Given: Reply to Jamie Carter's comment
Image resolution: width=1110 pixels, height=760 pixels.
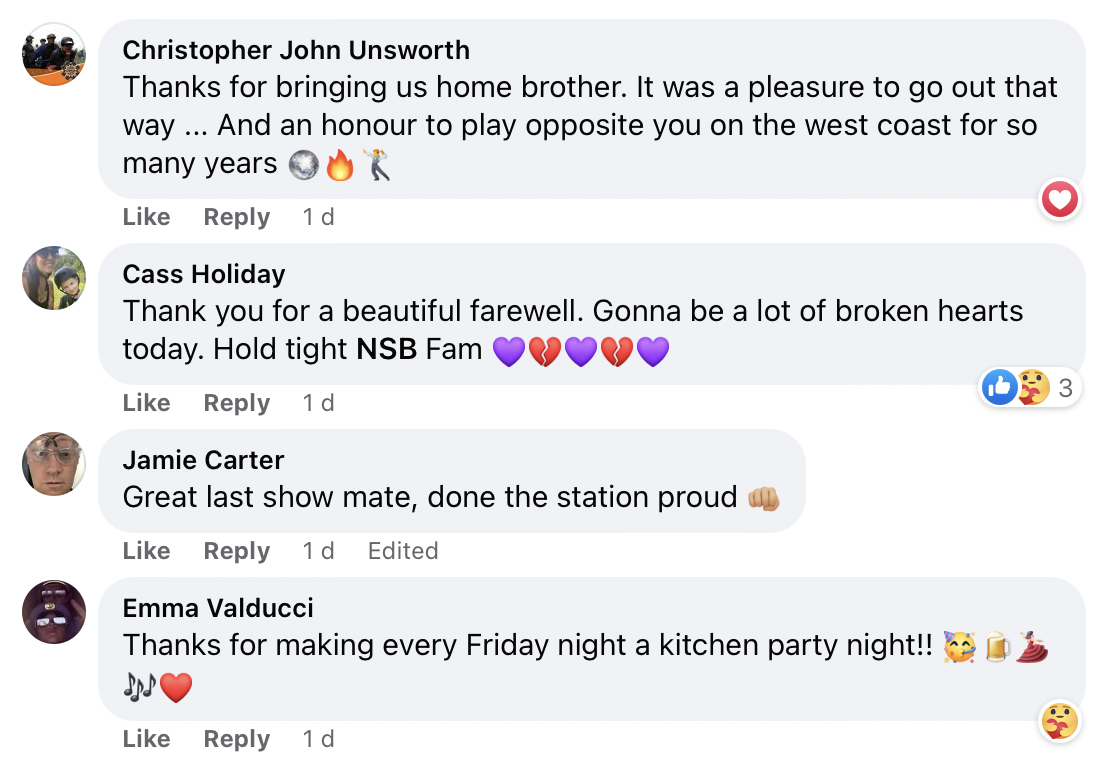Looking at the screenshot, I should (236, 551).
